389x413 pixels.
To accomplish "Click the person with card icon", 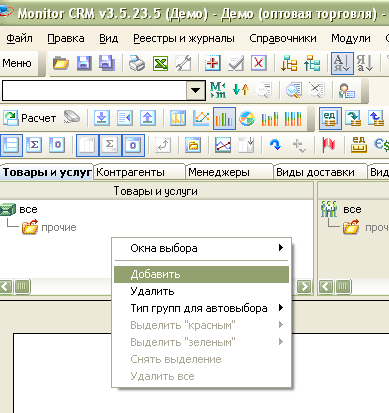I will (x=347, y=90).
